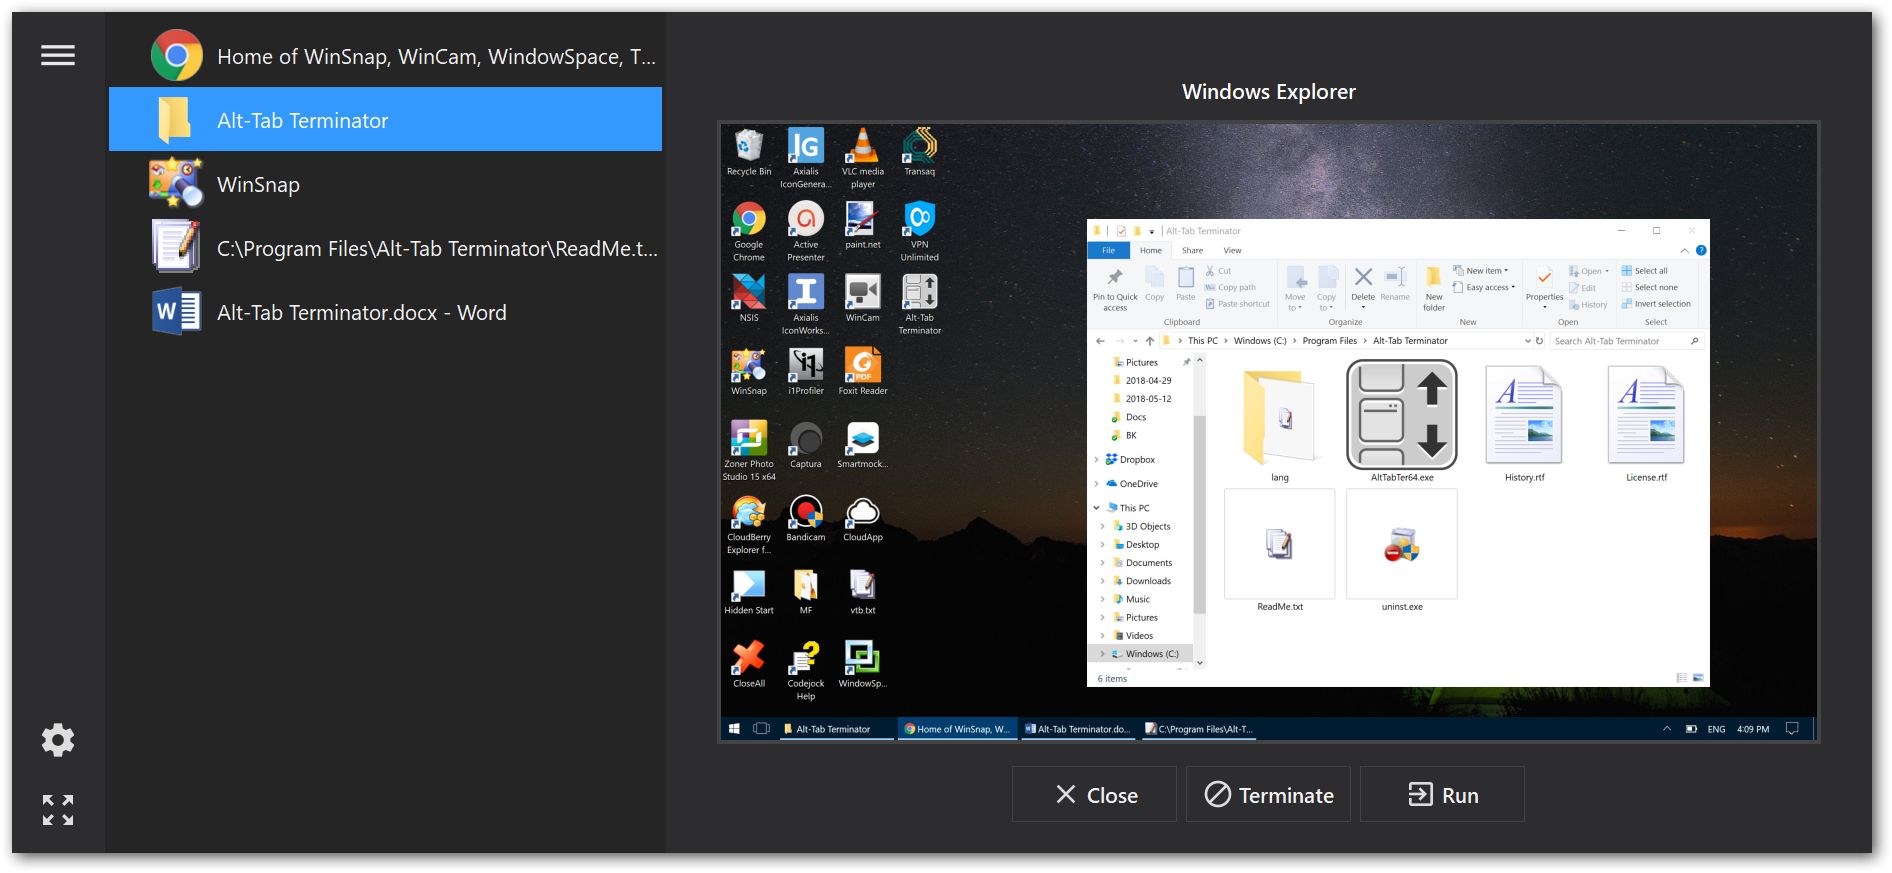
Task: Click the Word icon for Alt-Tab Terminator.docx
Action: pyautogui.click(x=177, y=312)
